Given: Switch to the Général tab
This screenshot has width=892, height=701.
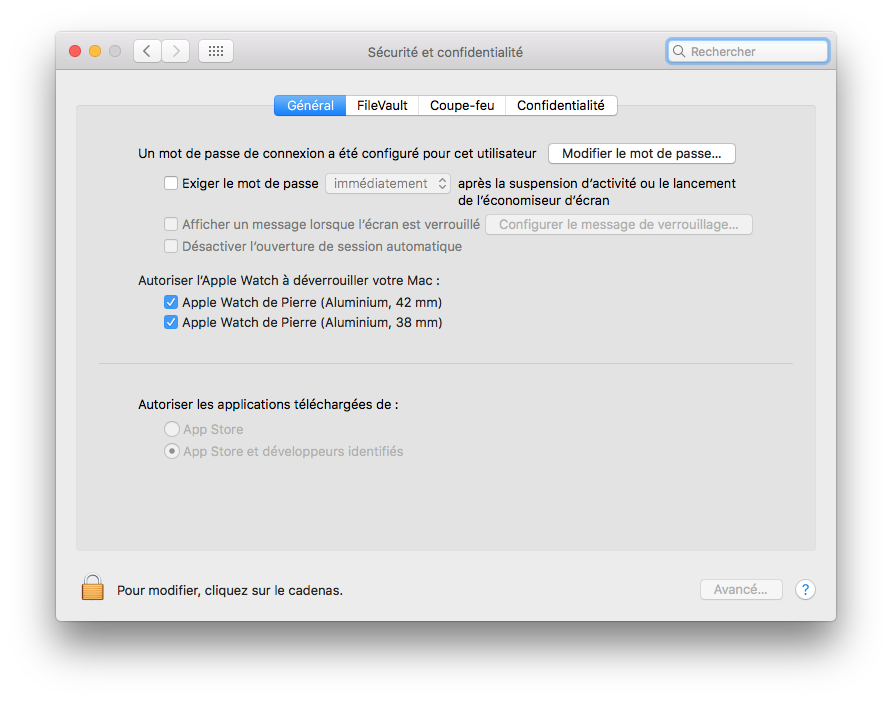Looking at the screenshot, I should coord(310,105).
